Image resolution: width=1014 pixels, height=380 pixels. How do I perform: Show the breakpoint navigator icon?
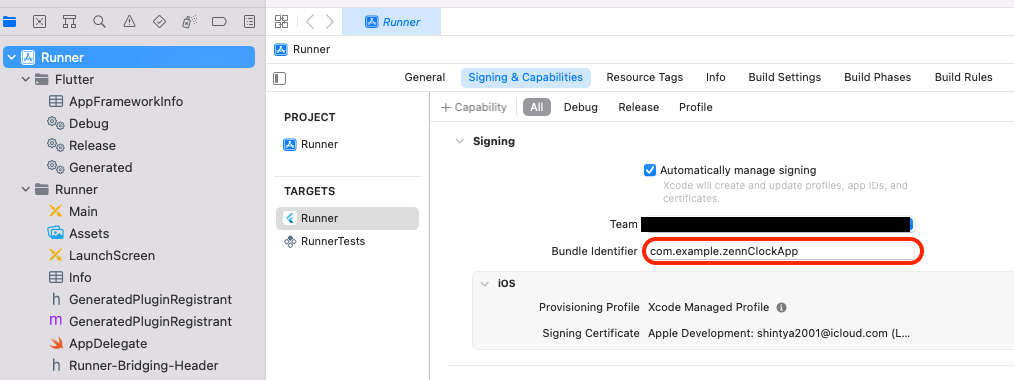click(x=219, y=21)
